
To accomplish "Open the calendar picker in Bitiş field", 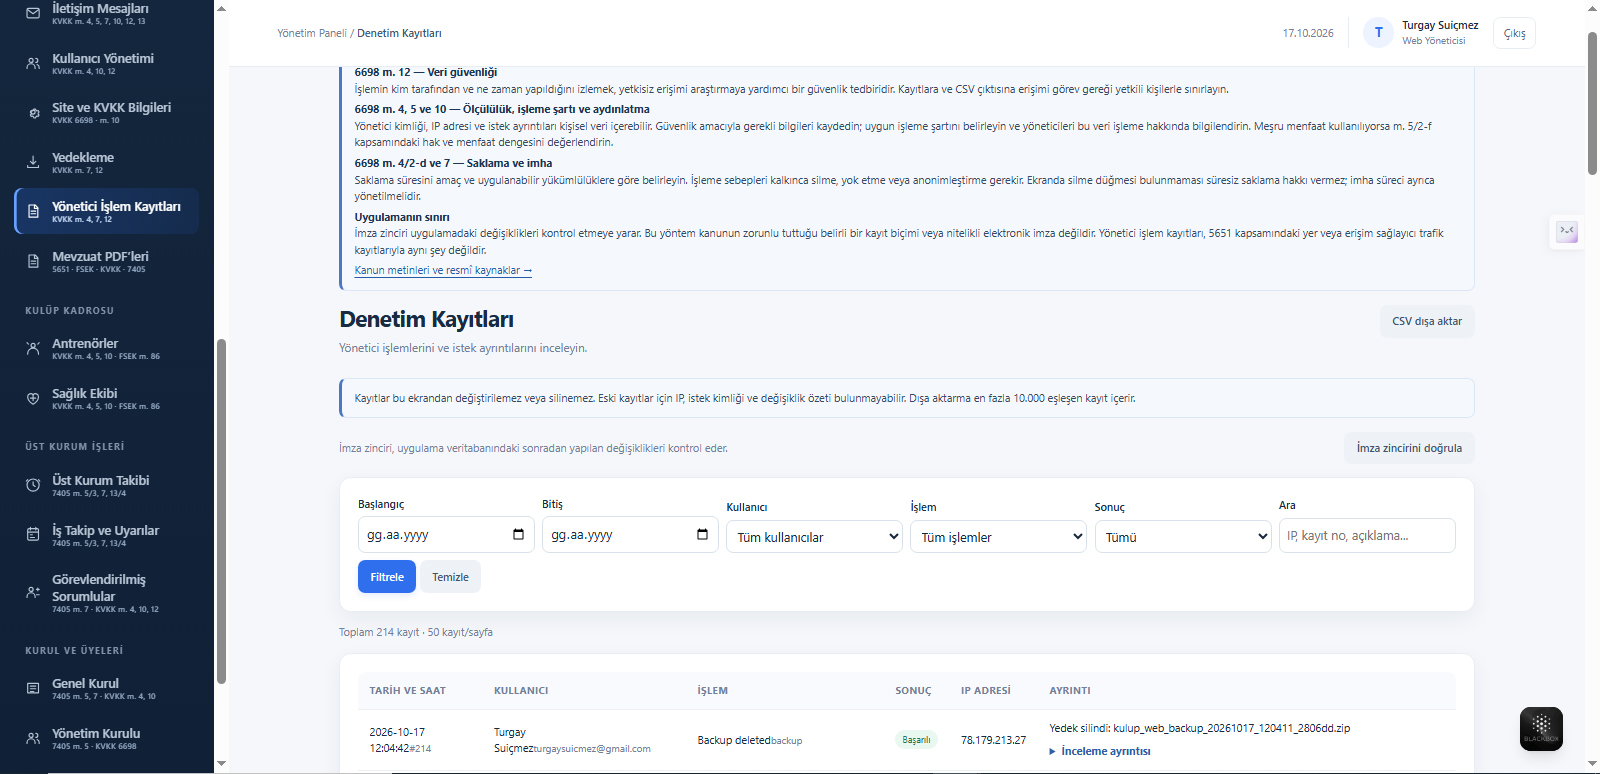I will (x=702, y=535).
